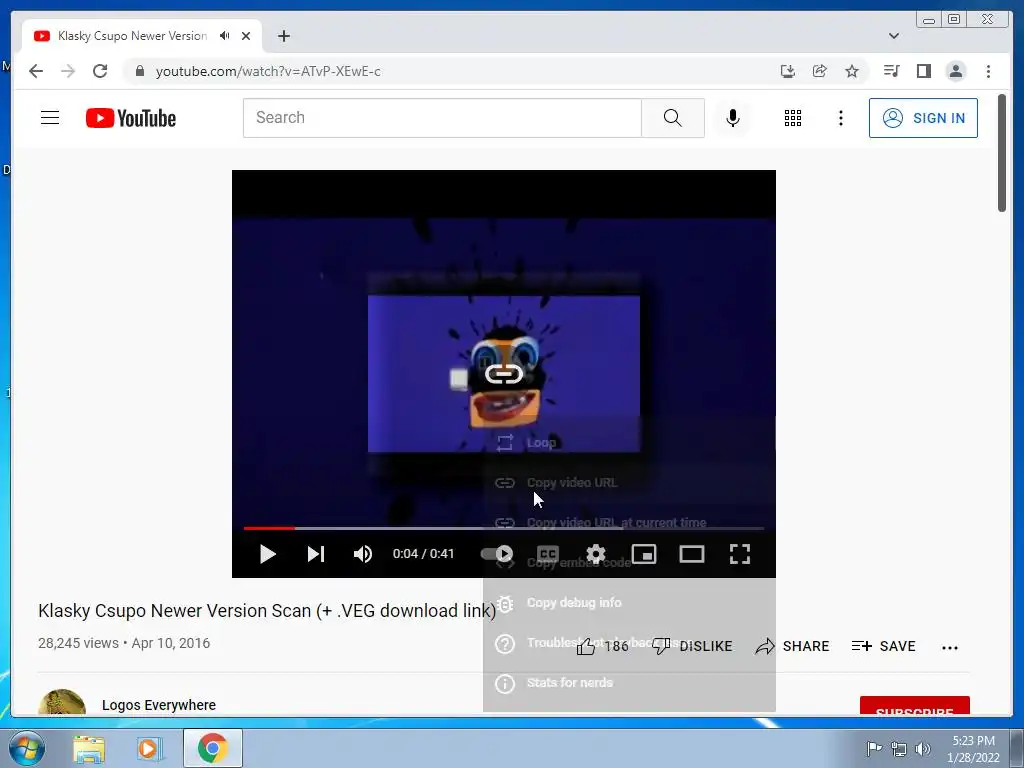Switch to theater mode
This screenshot has width=1024, height=768.
coord(692,554)
